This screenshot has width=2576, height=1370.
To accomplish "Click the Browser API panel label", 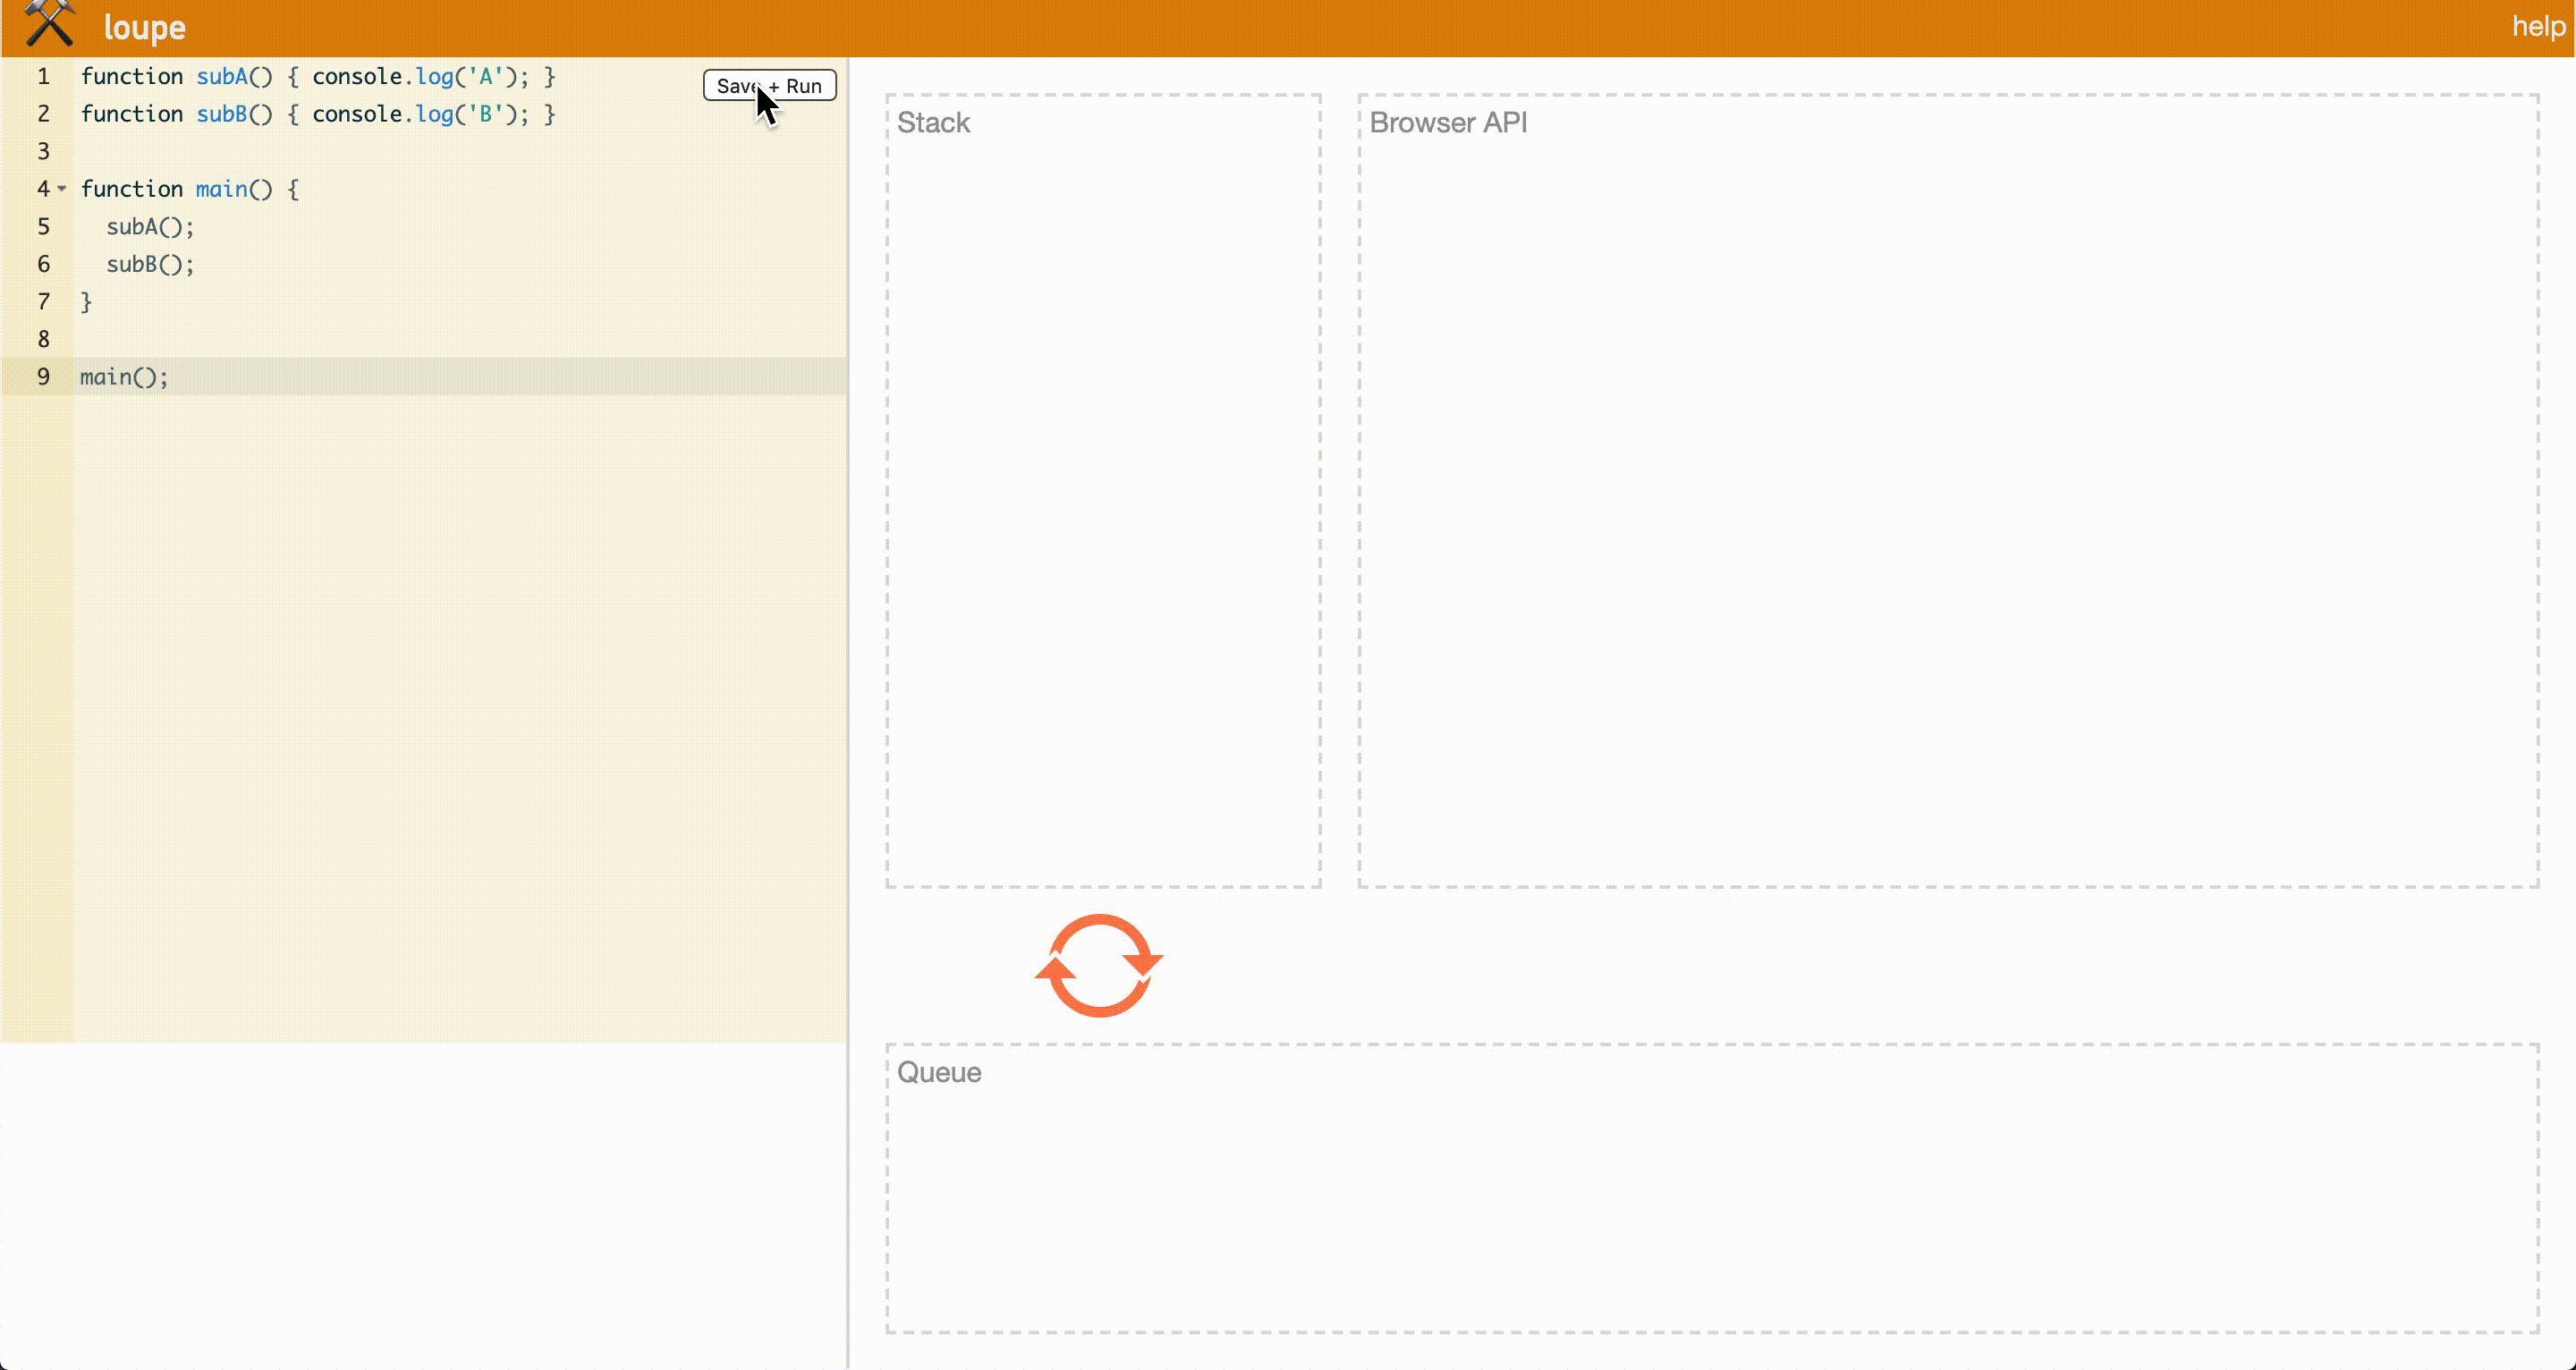I will (1447, 123).
